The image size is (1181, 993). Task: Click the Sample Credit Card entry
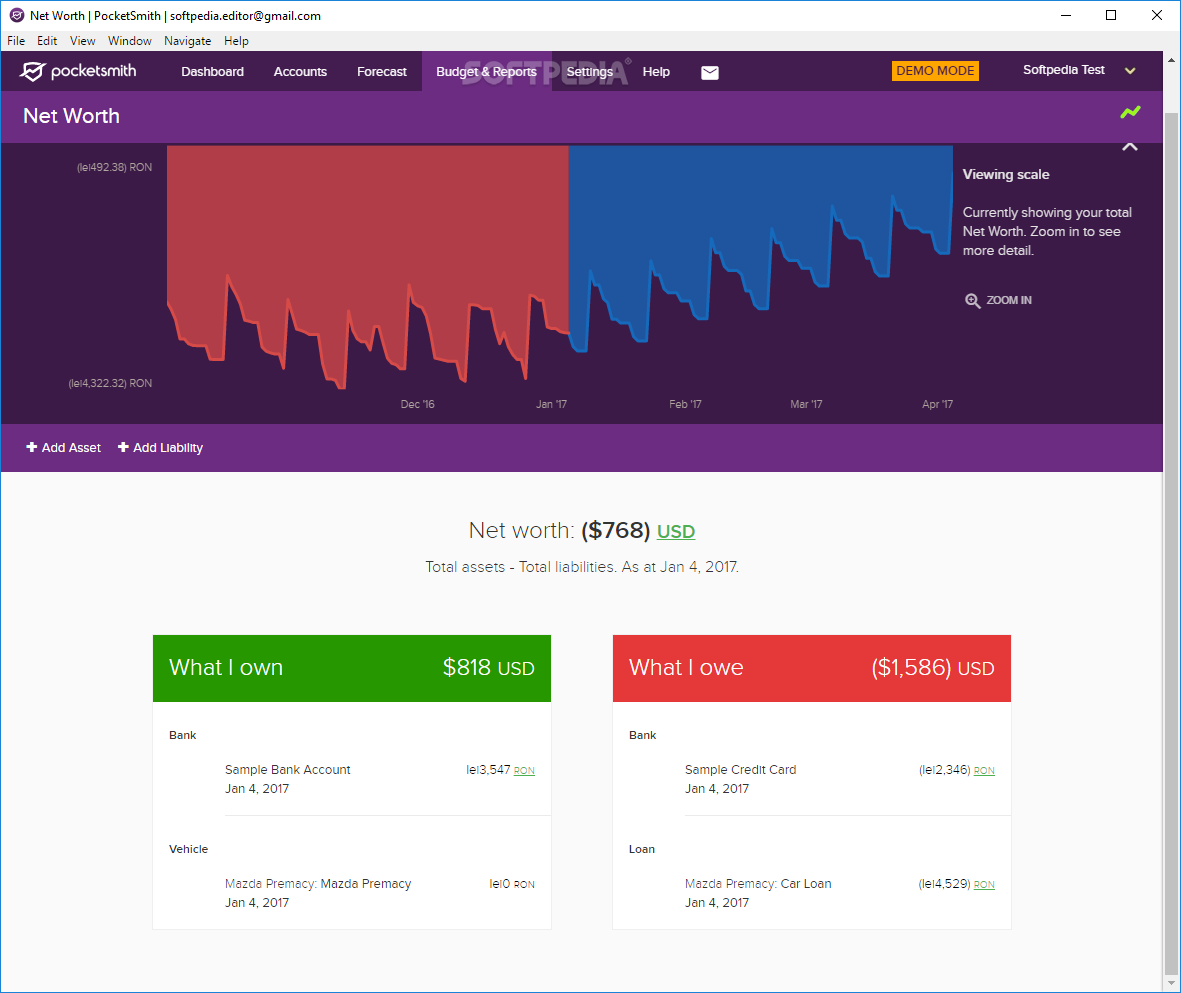840,779
